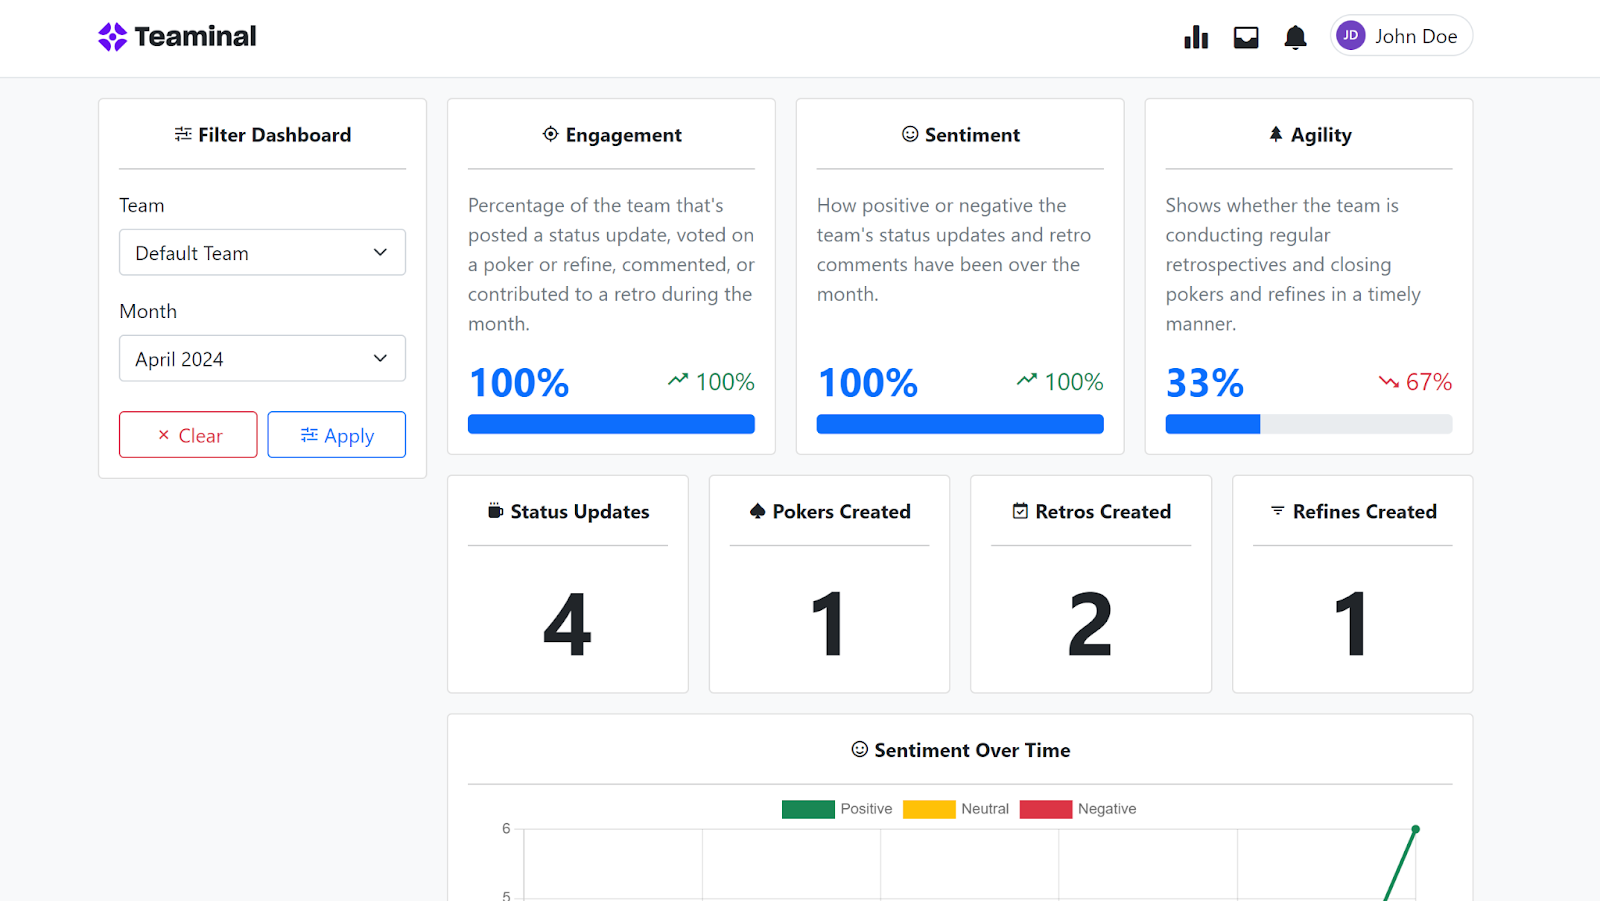Open the notifications bell

pyautogui.click(x=1295, y=37)
